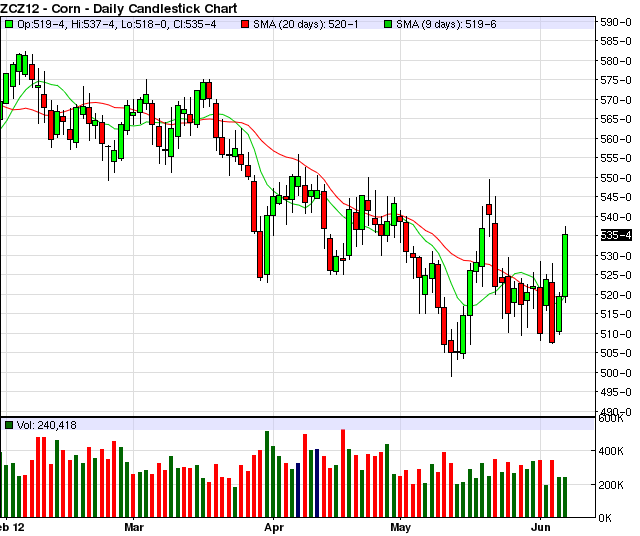Image resolution: width=640 pixels, height=536 pixels.
Task: Click the green SMA (9 days) legend swatch
Action: [x=388, y=24]
